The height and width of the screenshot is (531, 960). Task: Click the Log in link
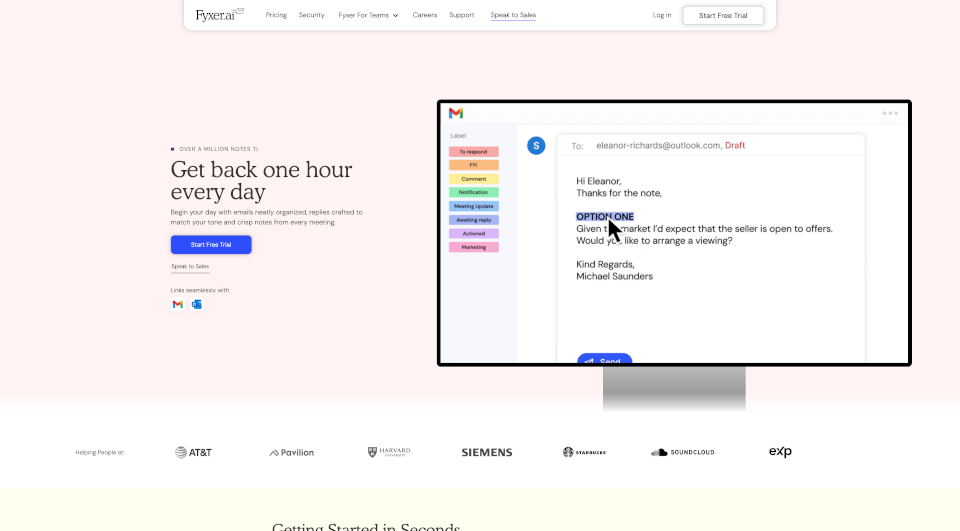[x=662, y=15]
